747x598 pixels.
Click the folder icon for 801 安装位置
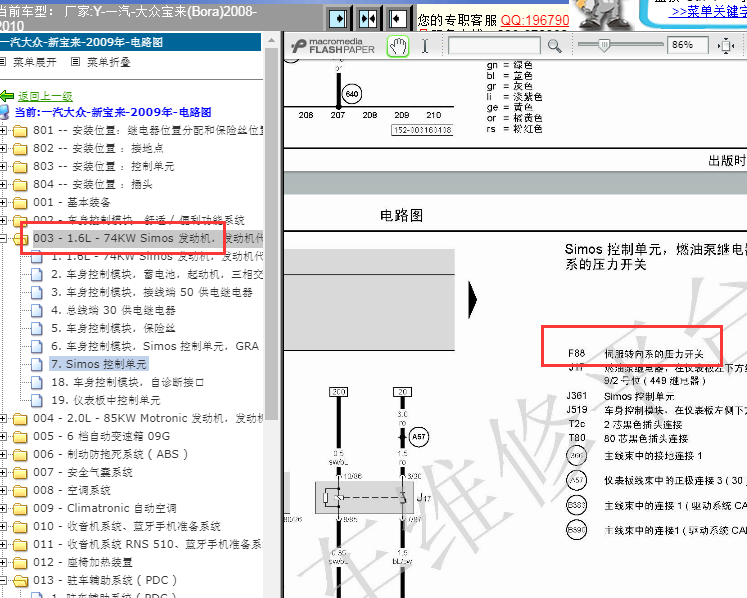[x=20, y=131]
